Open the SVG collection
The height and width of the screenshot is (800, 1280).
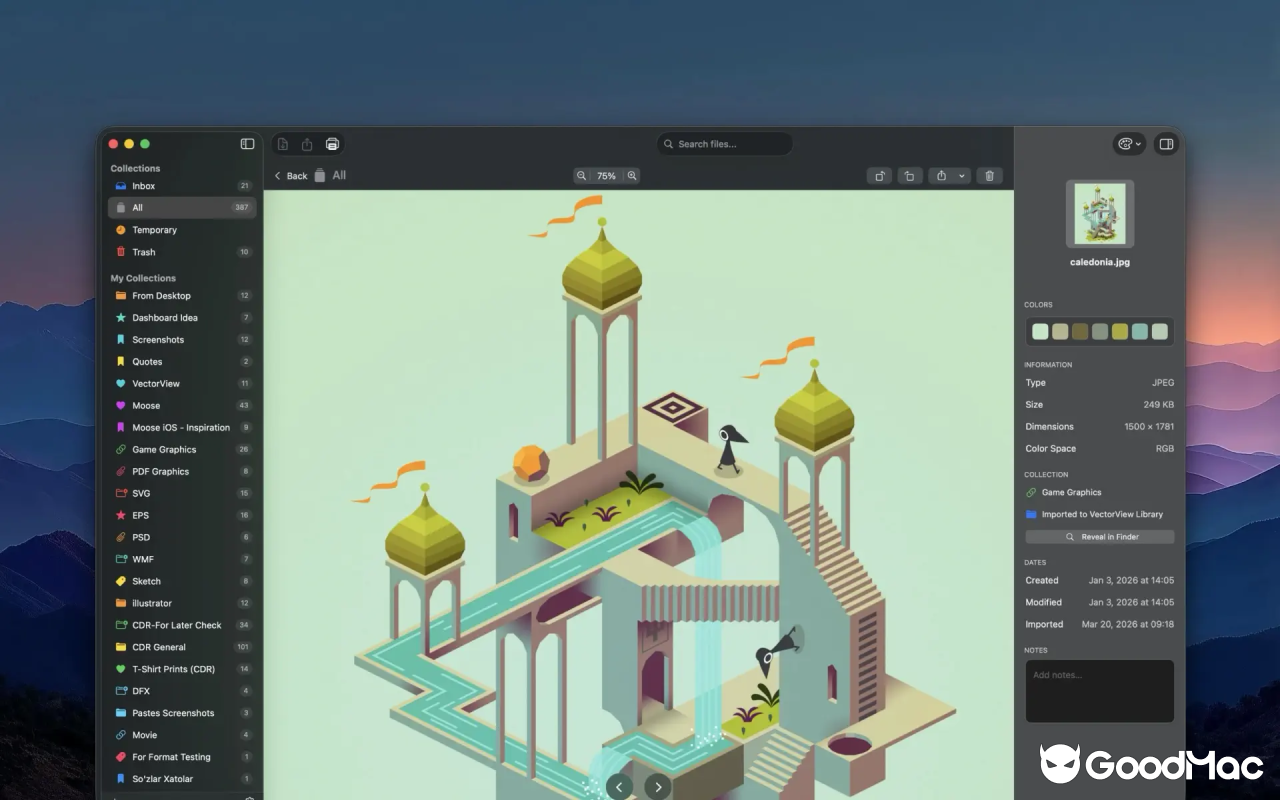(x=182, y=494)
